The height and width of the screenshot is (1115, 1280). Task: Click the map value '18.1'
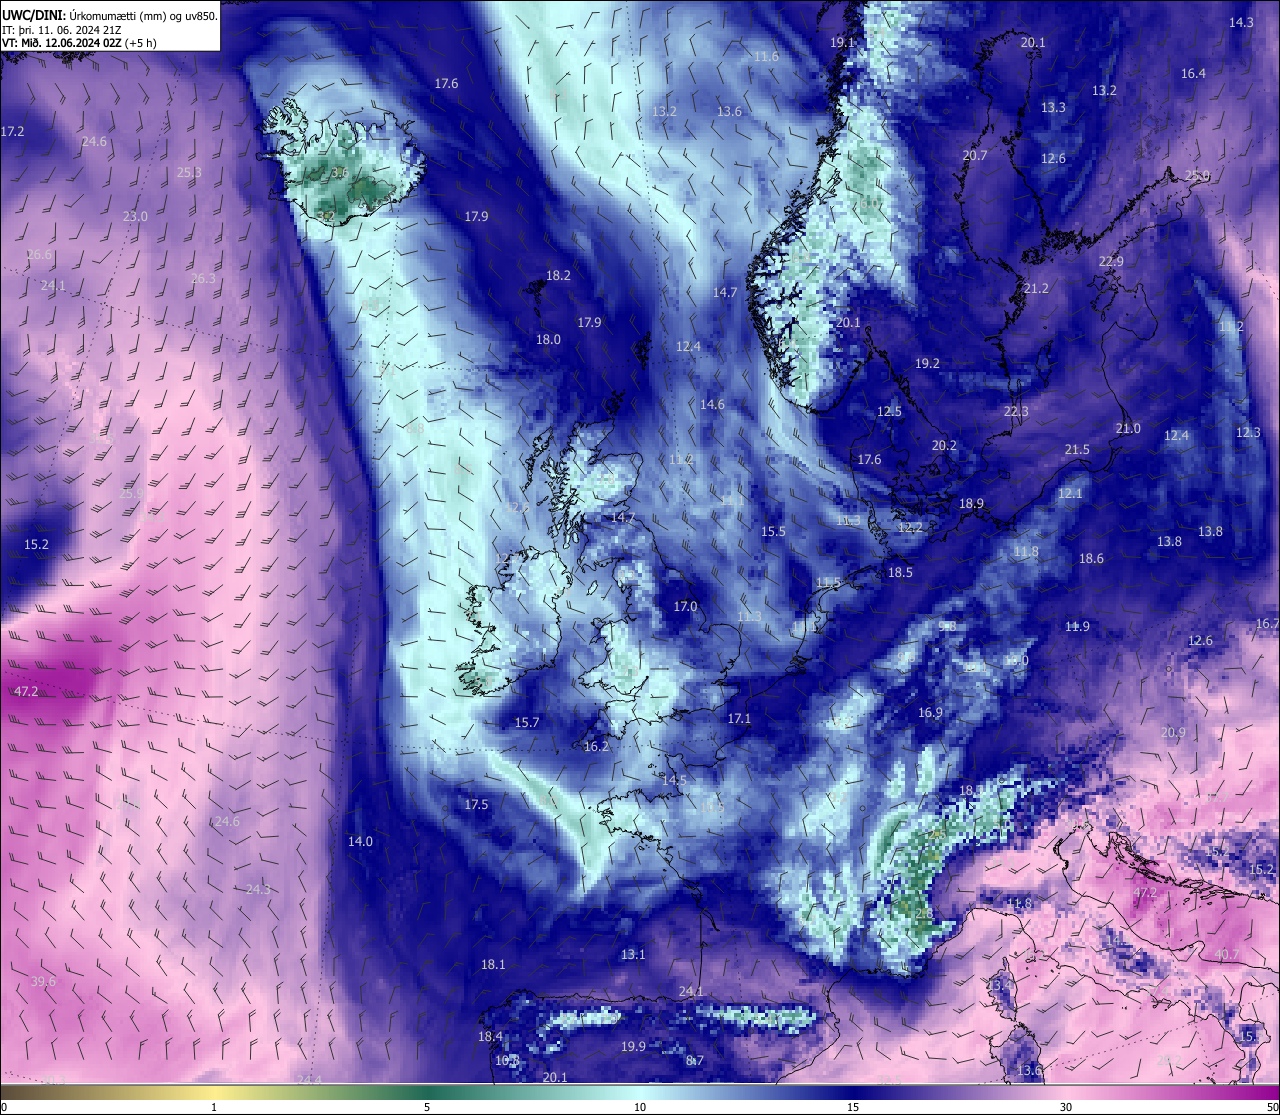(493, 964)
